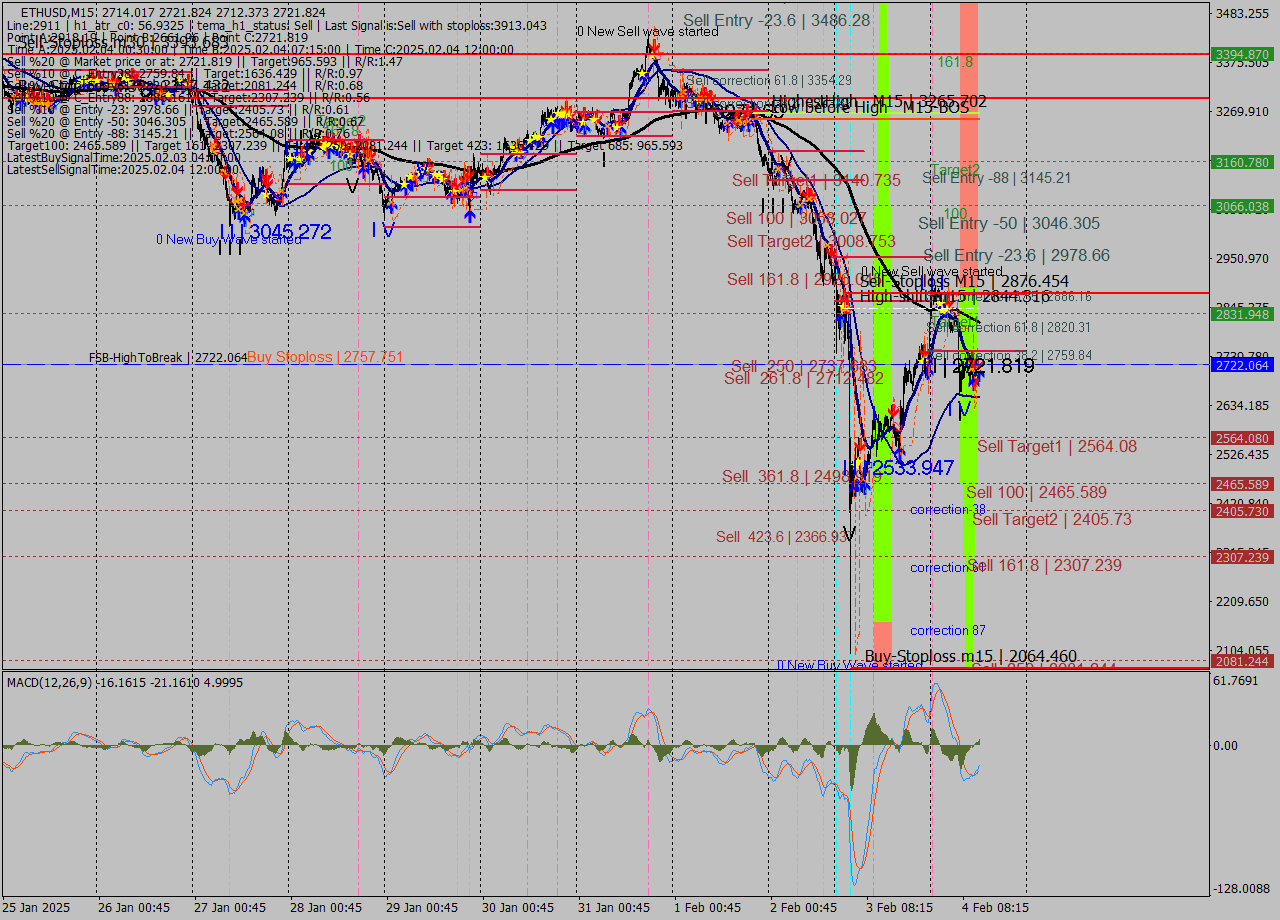Click the Buy-Stoploss m15 | 2064.460 annotation
The image size is (1280, 920).
coord(971,656)
